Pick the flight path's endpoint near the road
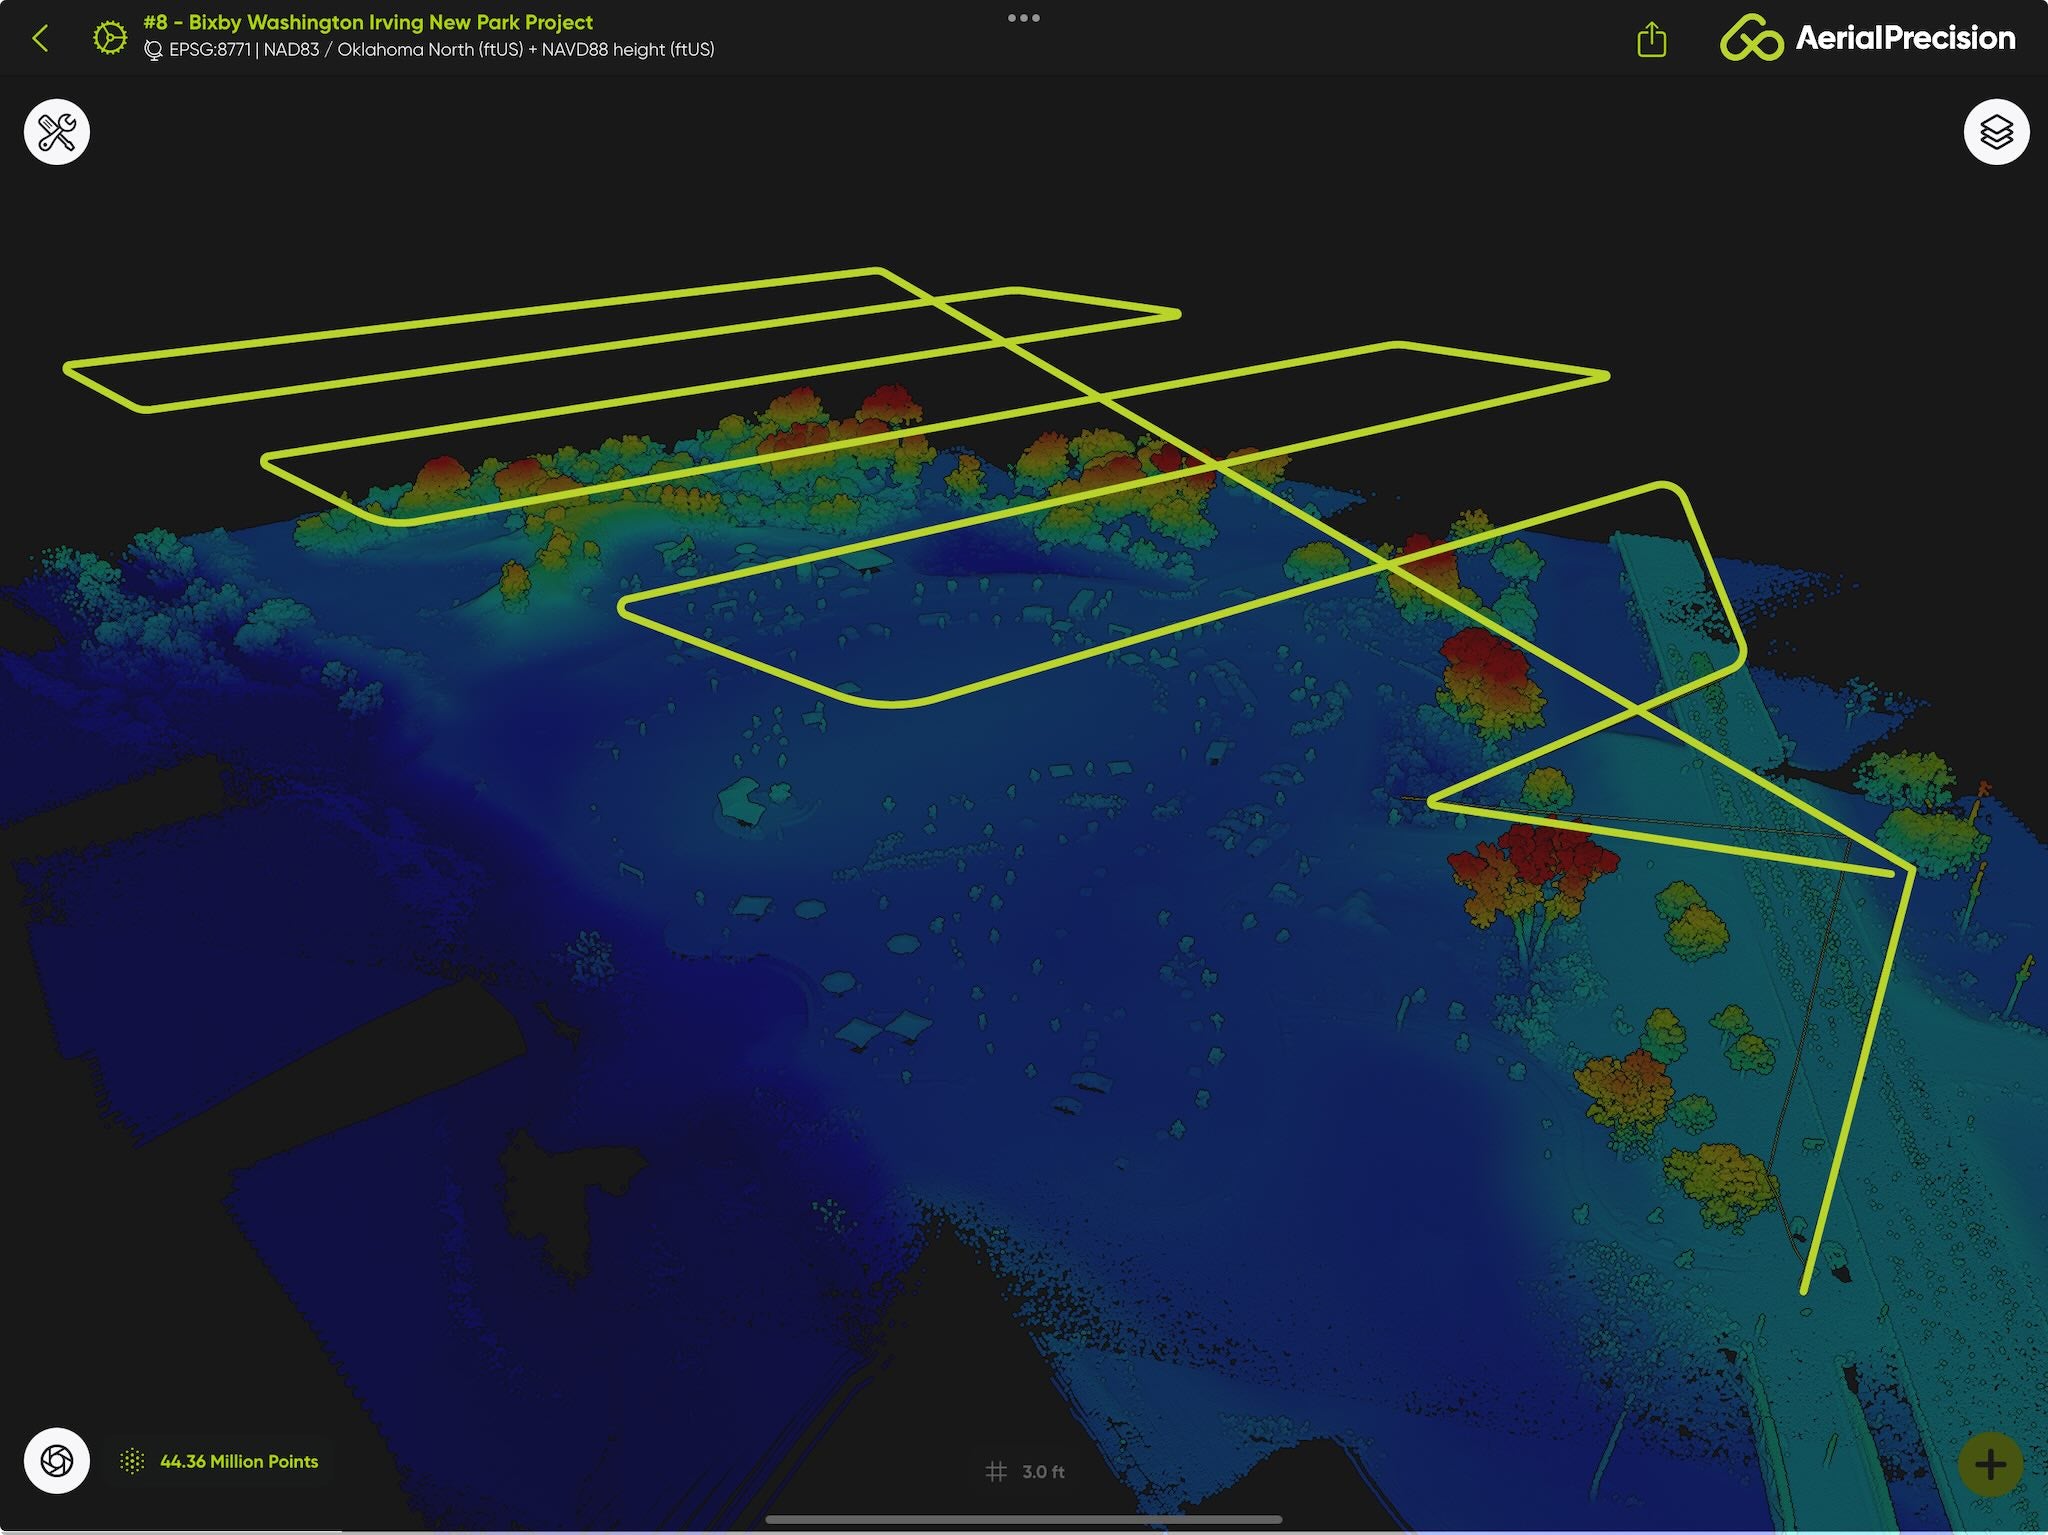Image resolution: width=2048 pixels, height=1535 pixels. coord(1804,1290)
